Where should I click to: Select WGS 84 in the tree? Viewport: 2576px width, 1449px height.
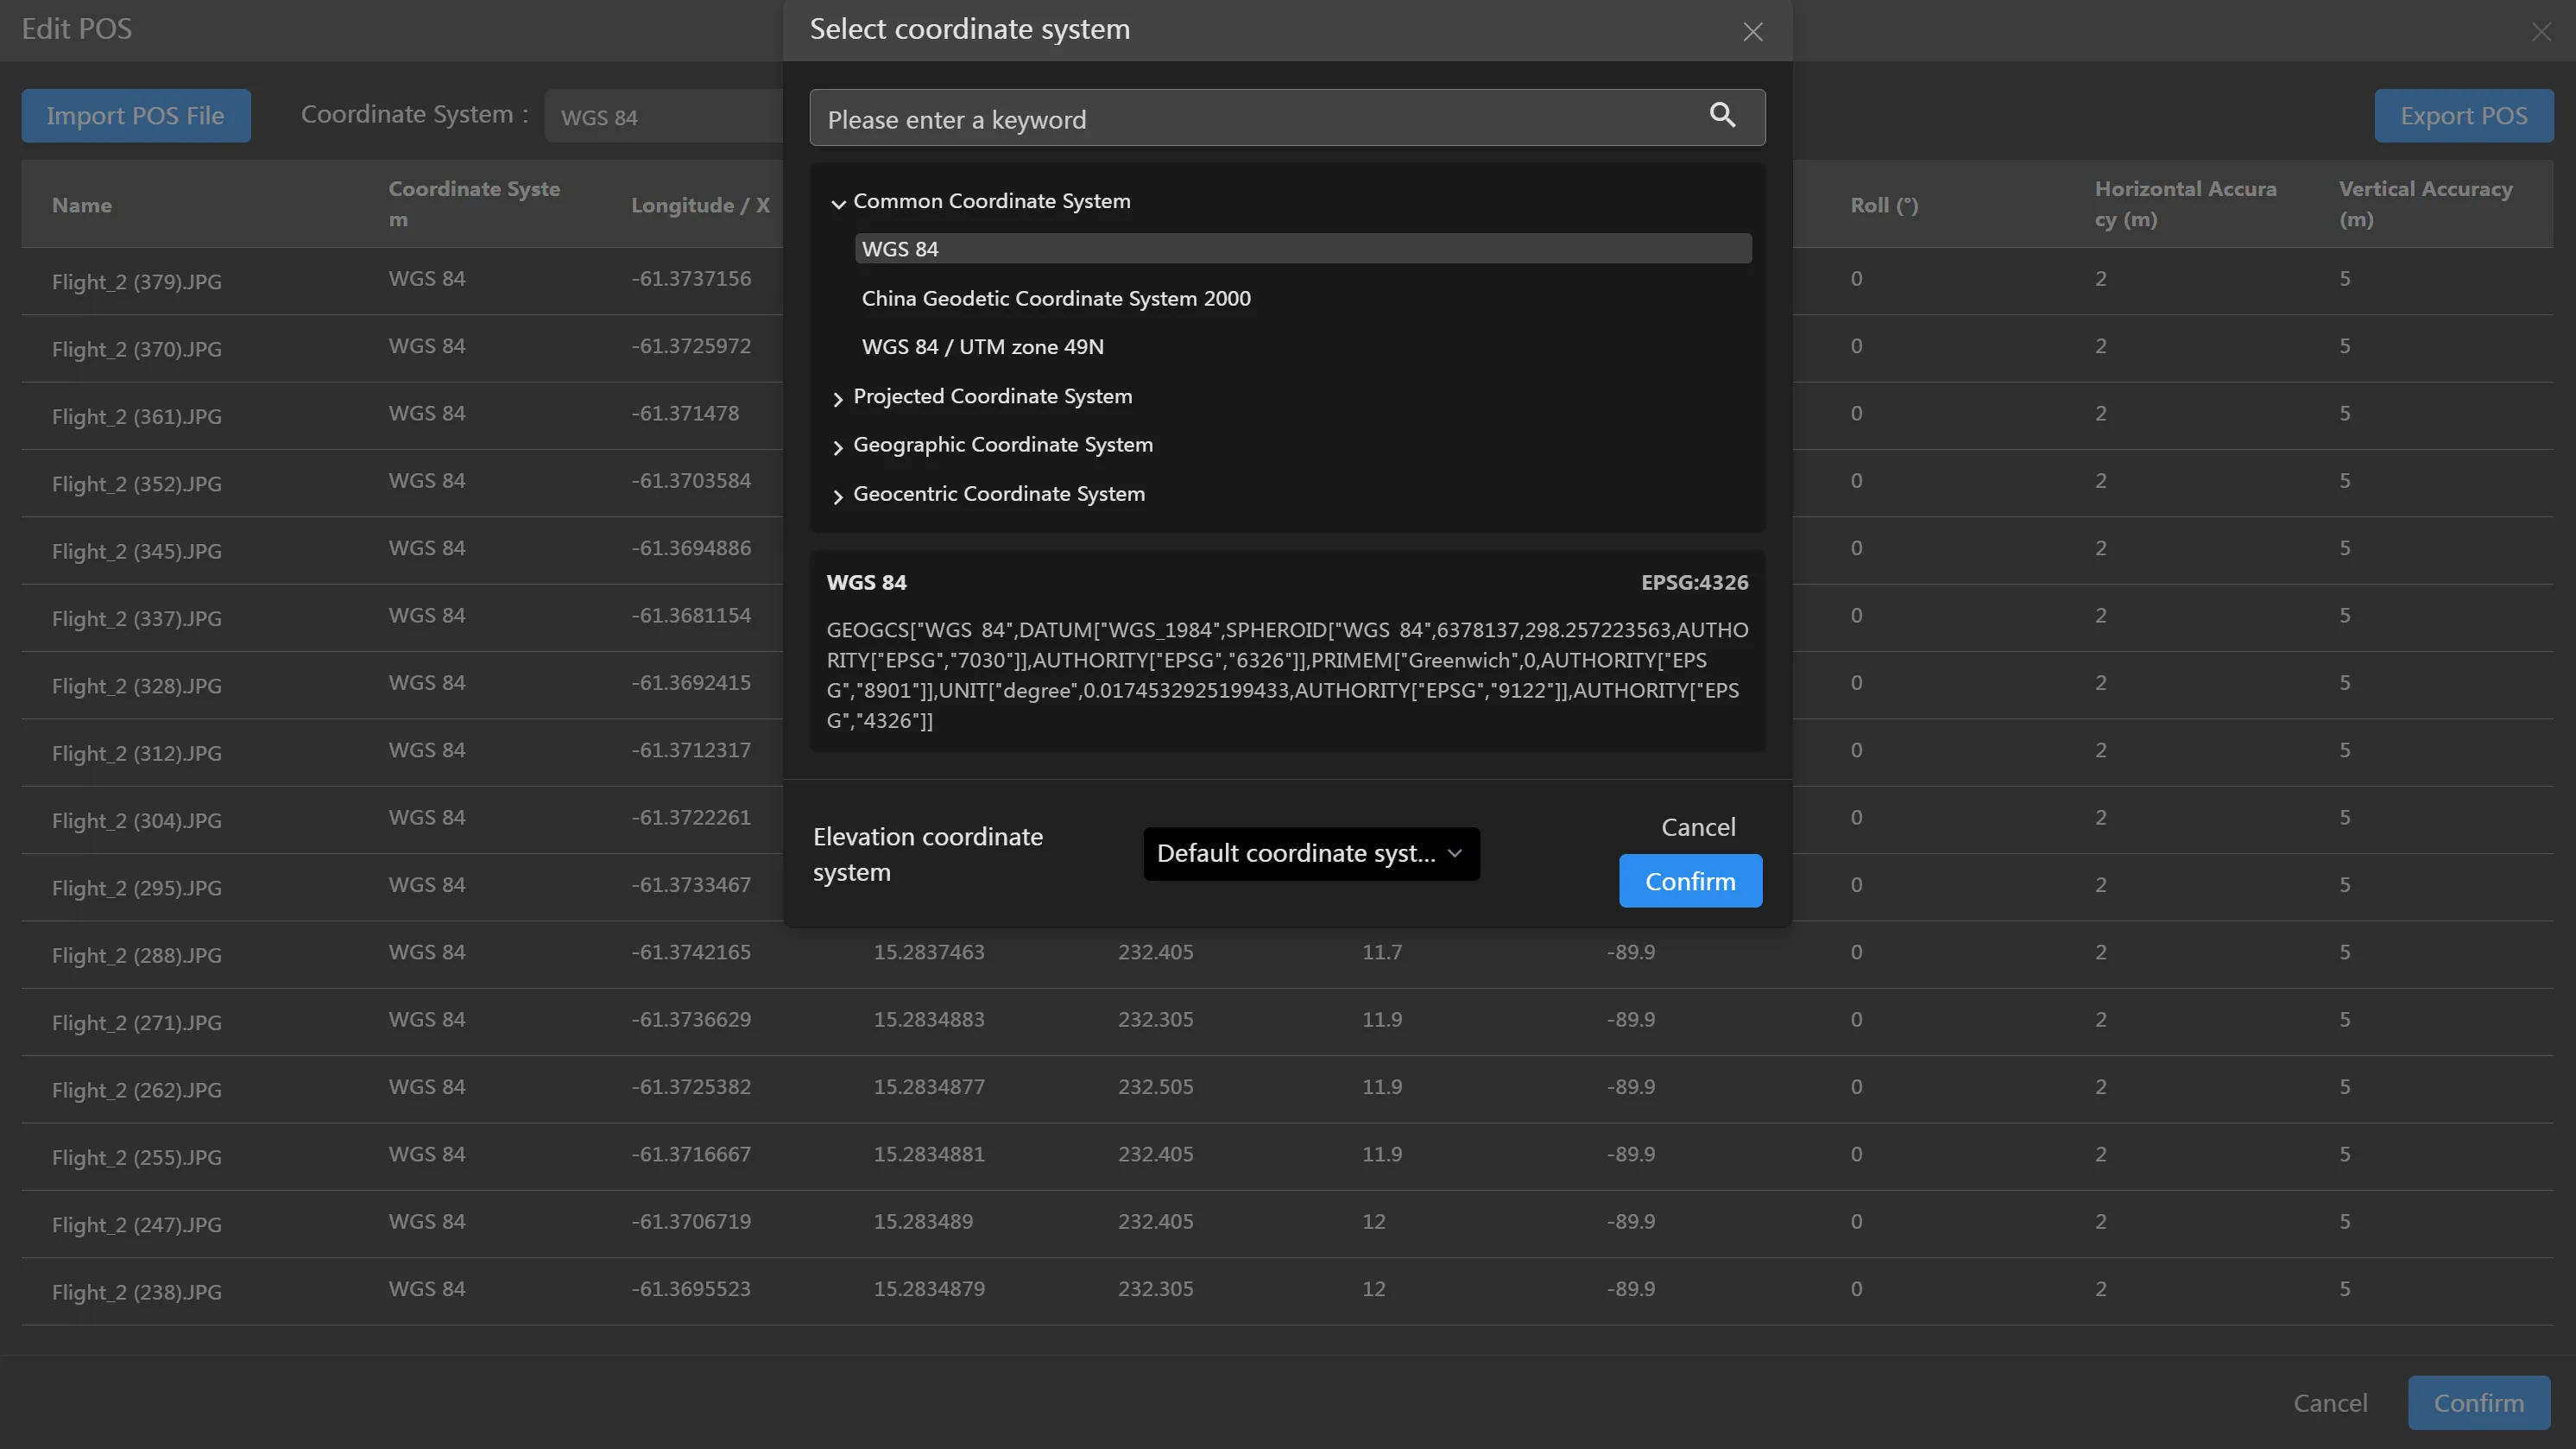(900, 249)
